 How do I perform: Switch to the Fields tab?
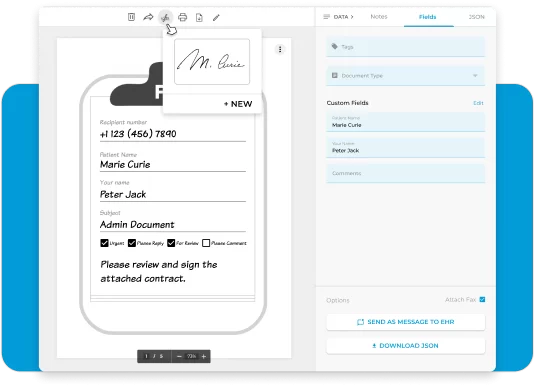click(x=427, y=17)
